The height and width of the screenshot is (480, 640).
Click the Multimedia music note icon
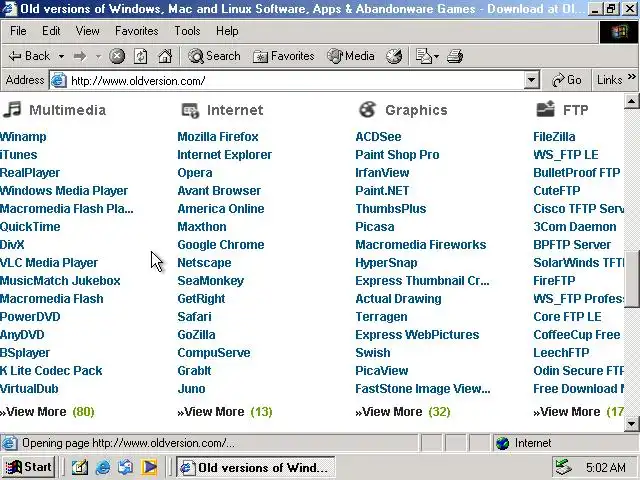(12, 109)
